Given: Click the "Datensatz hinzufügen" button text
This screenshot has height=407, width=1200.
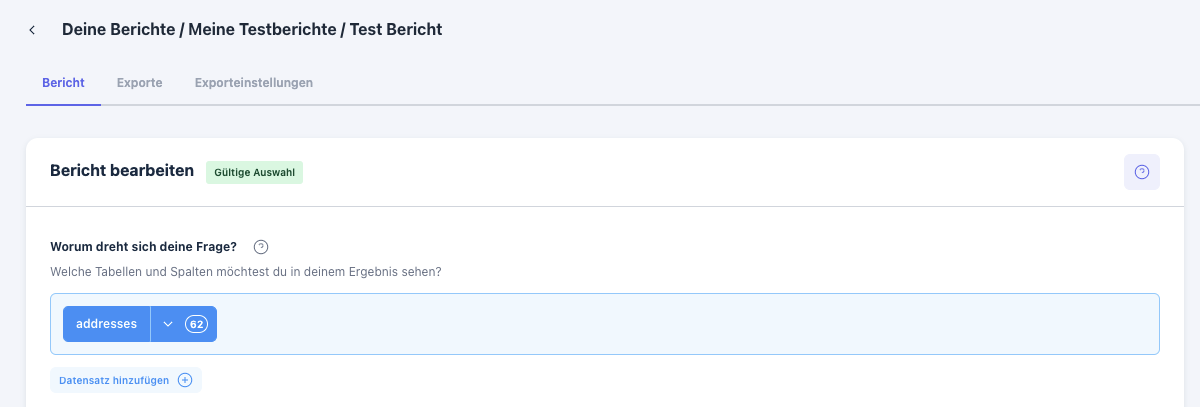Looking at the screenshot, I should click(115, 380).
